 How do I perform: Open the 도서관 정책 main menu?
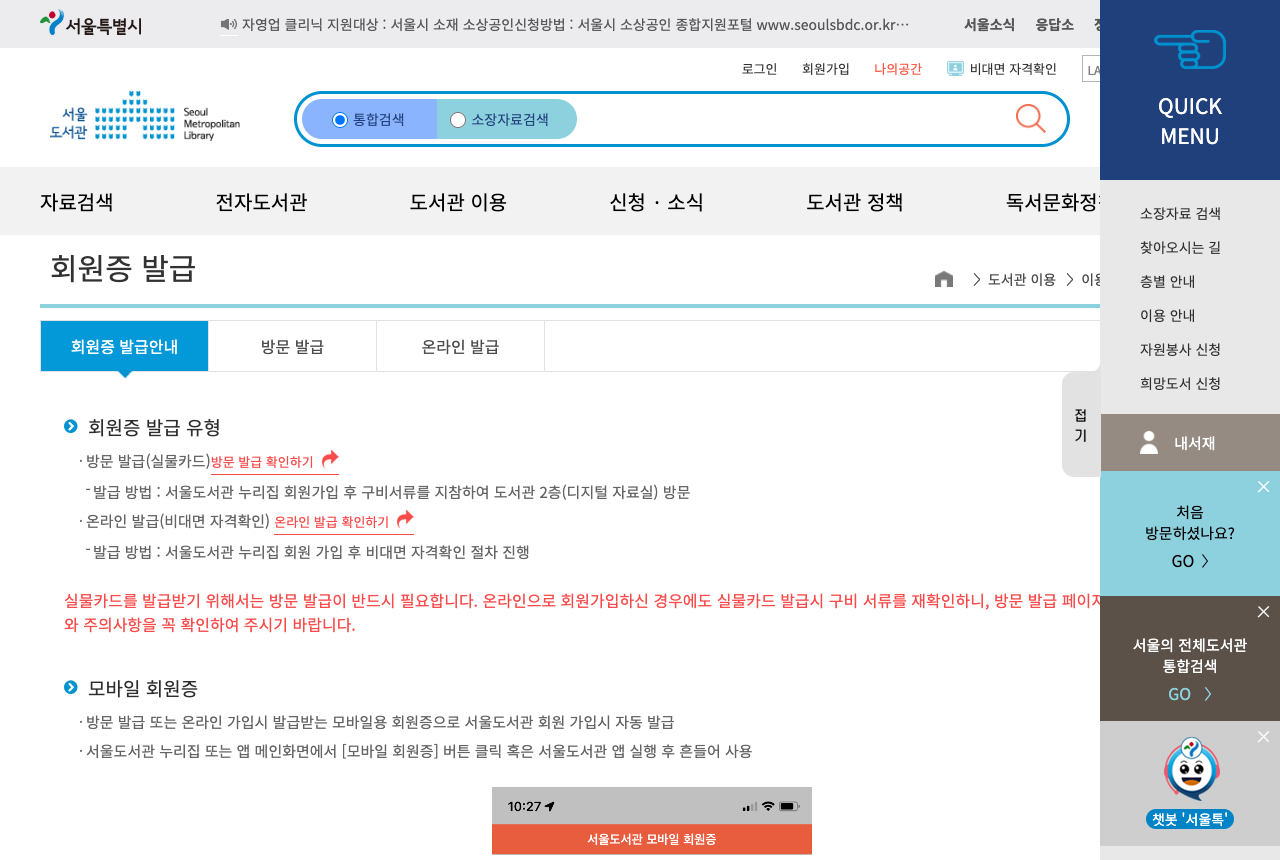click(855, 202)
